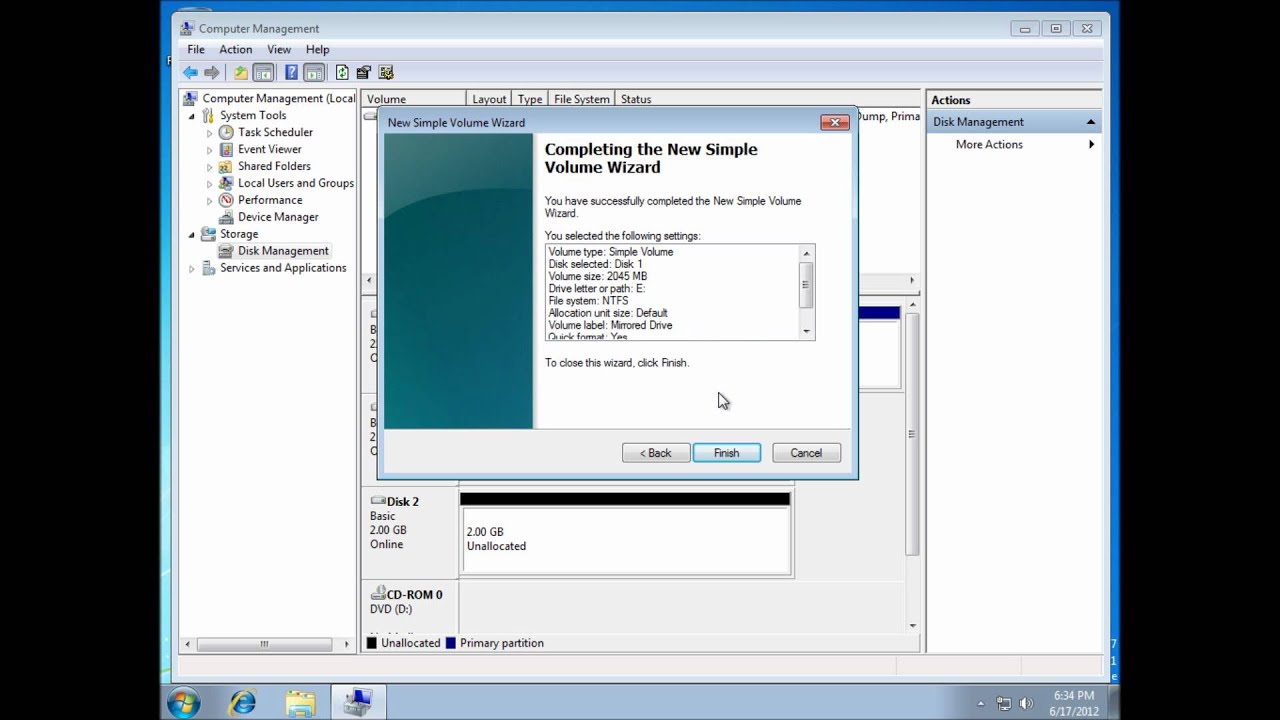
Task: Click More Actions in the Actions pane
Action: (989, 144)
